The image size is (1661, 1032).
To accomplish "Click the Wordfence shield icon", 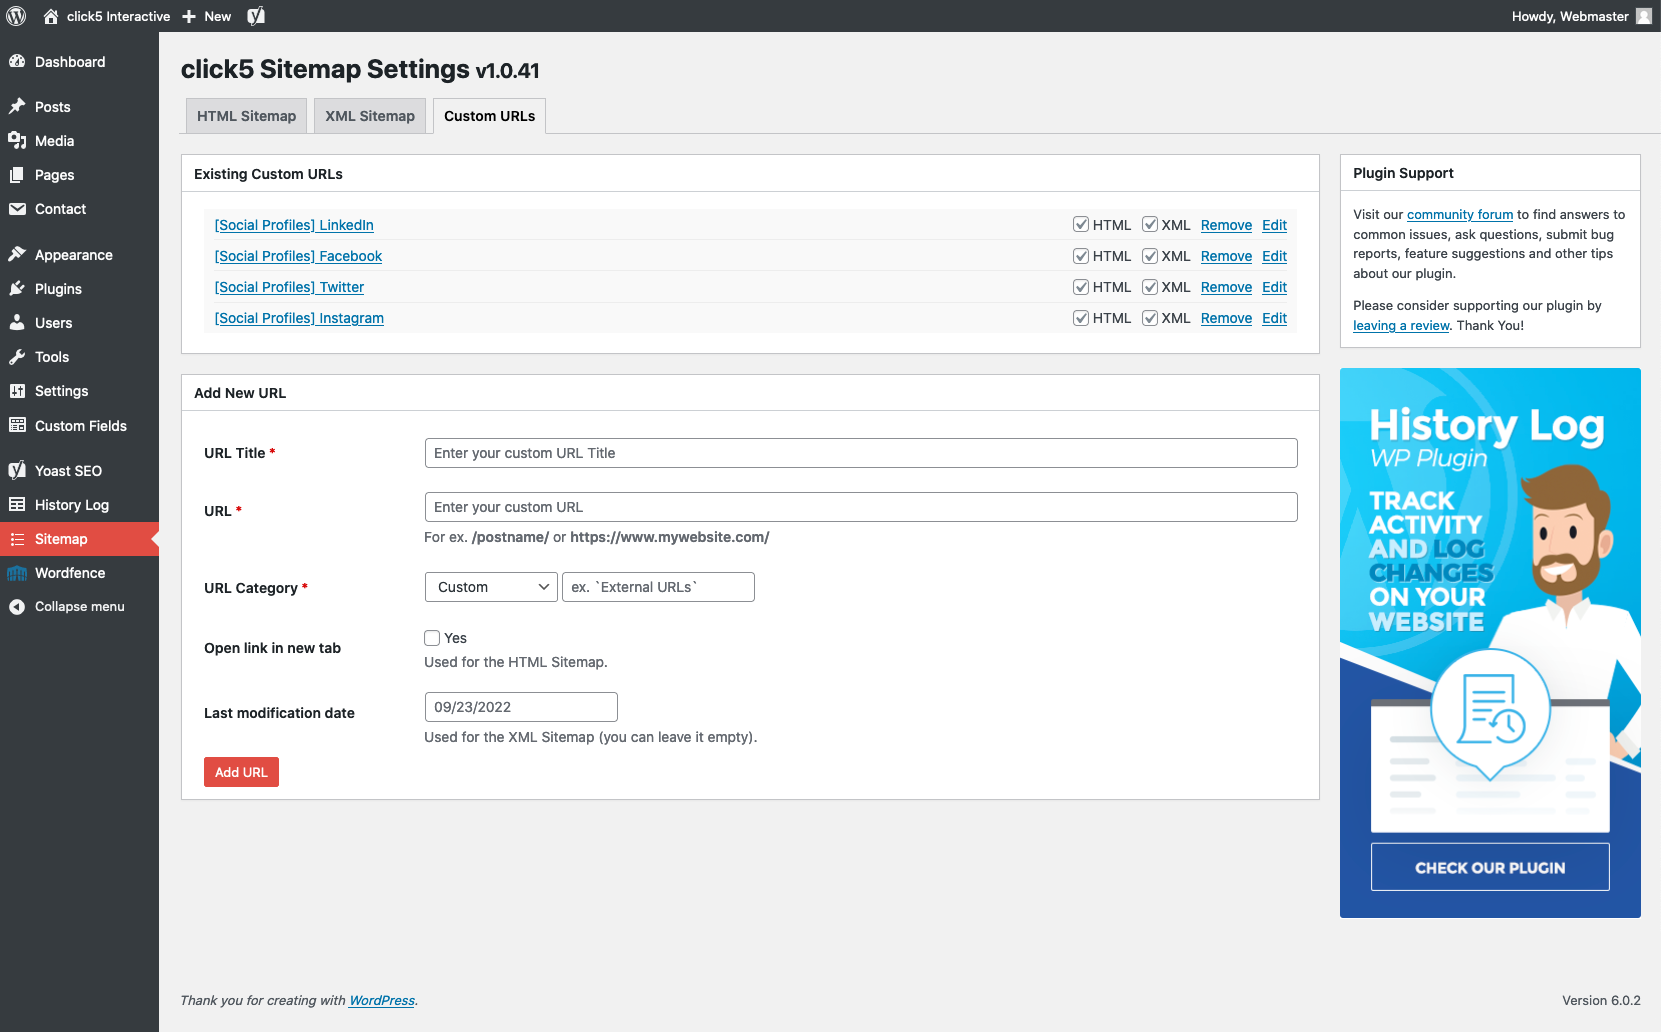I will click(17, 573).
